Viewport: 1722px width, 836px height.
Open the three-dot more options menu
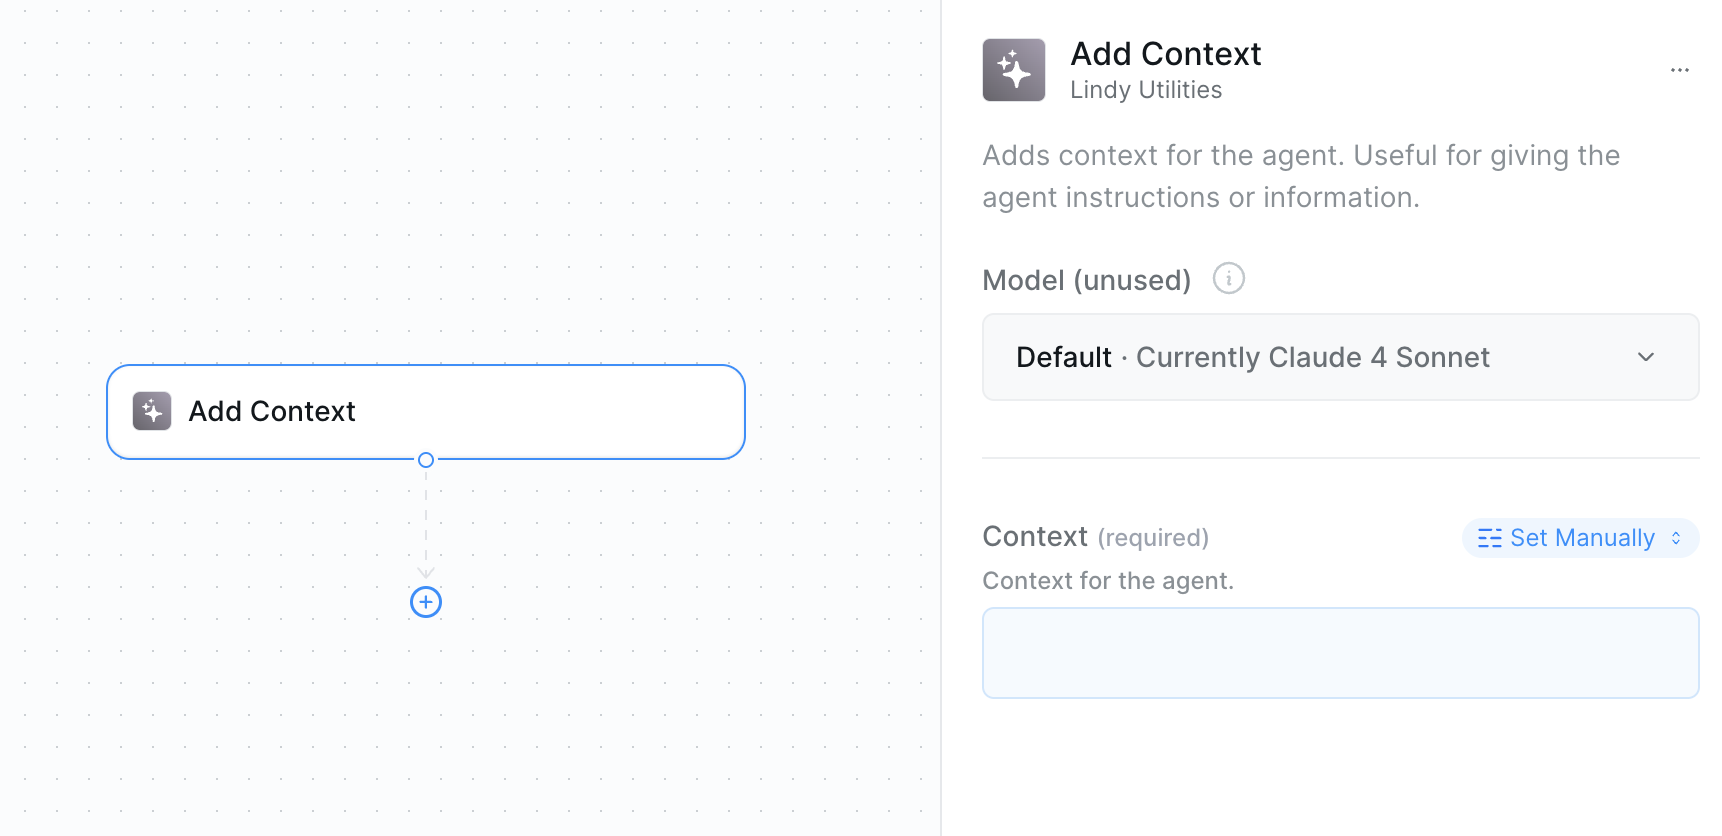click(x=1679, y=70)
